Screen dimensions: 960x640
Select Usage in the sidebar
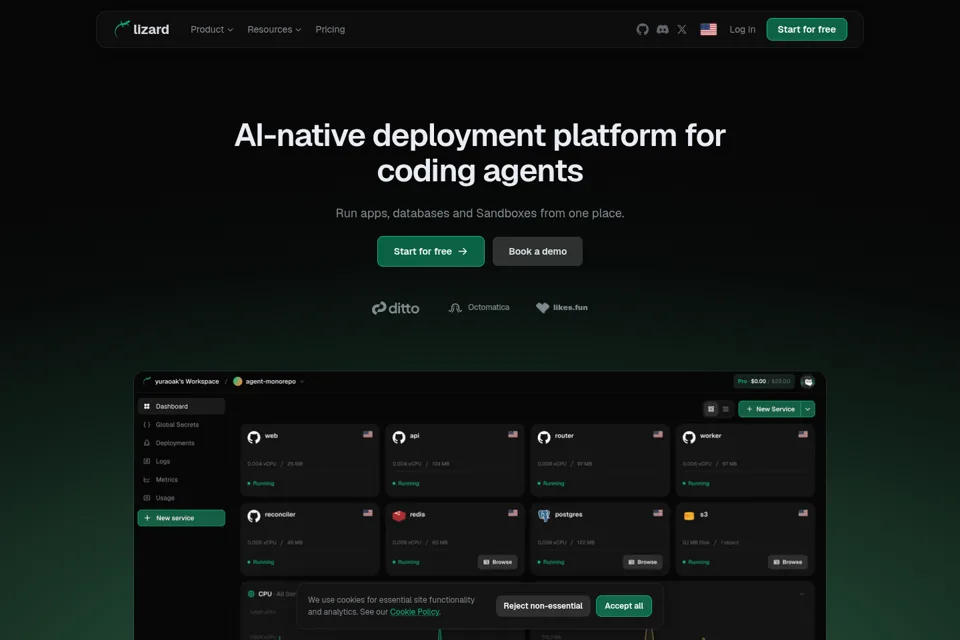[181, 498]
